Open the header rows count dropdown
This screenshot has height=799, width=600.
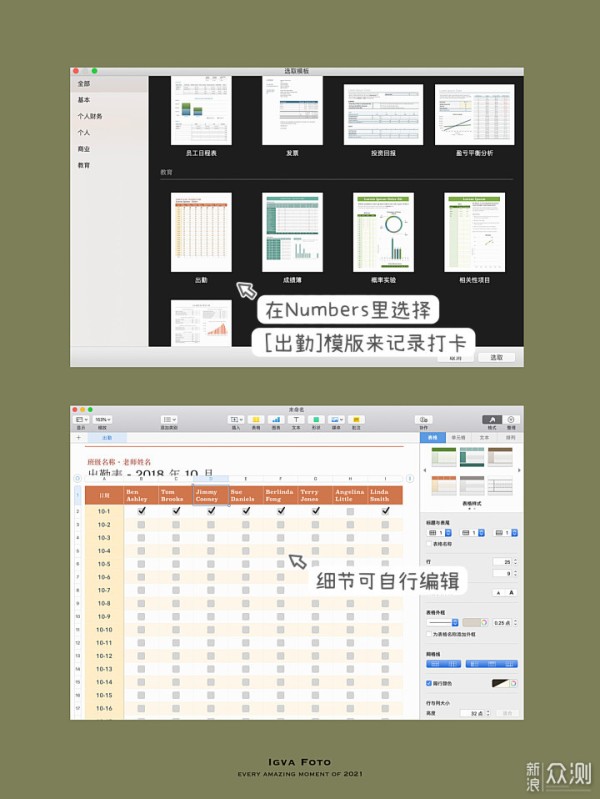tap(472, 532)
